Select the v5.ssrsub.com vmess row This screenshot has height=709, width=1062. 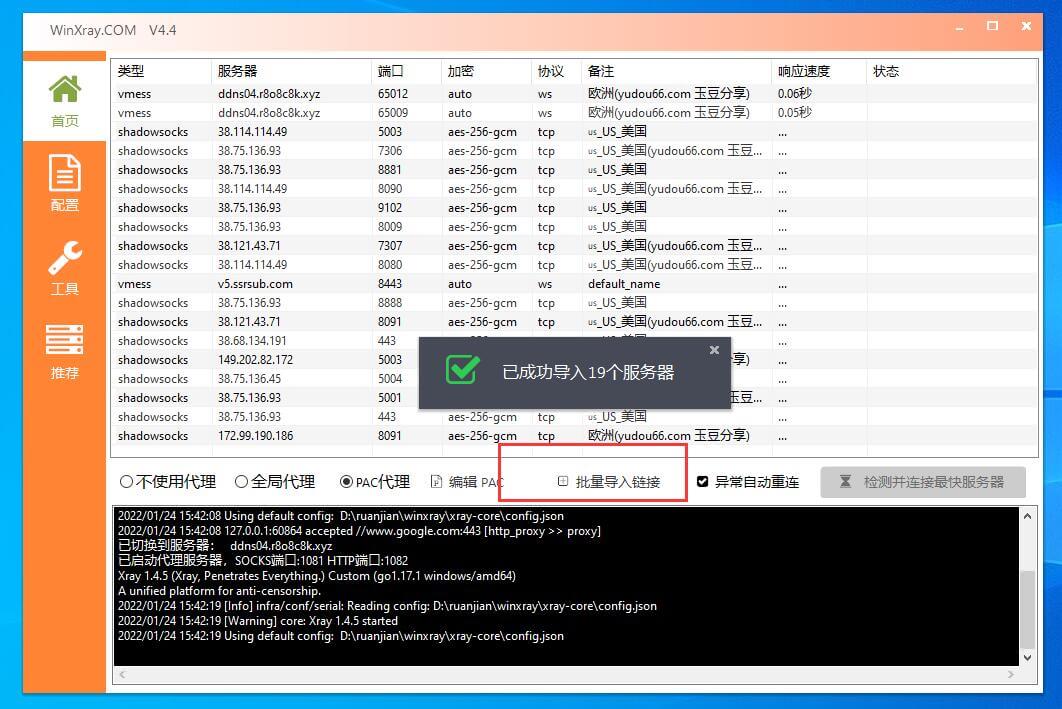point(574,284)
